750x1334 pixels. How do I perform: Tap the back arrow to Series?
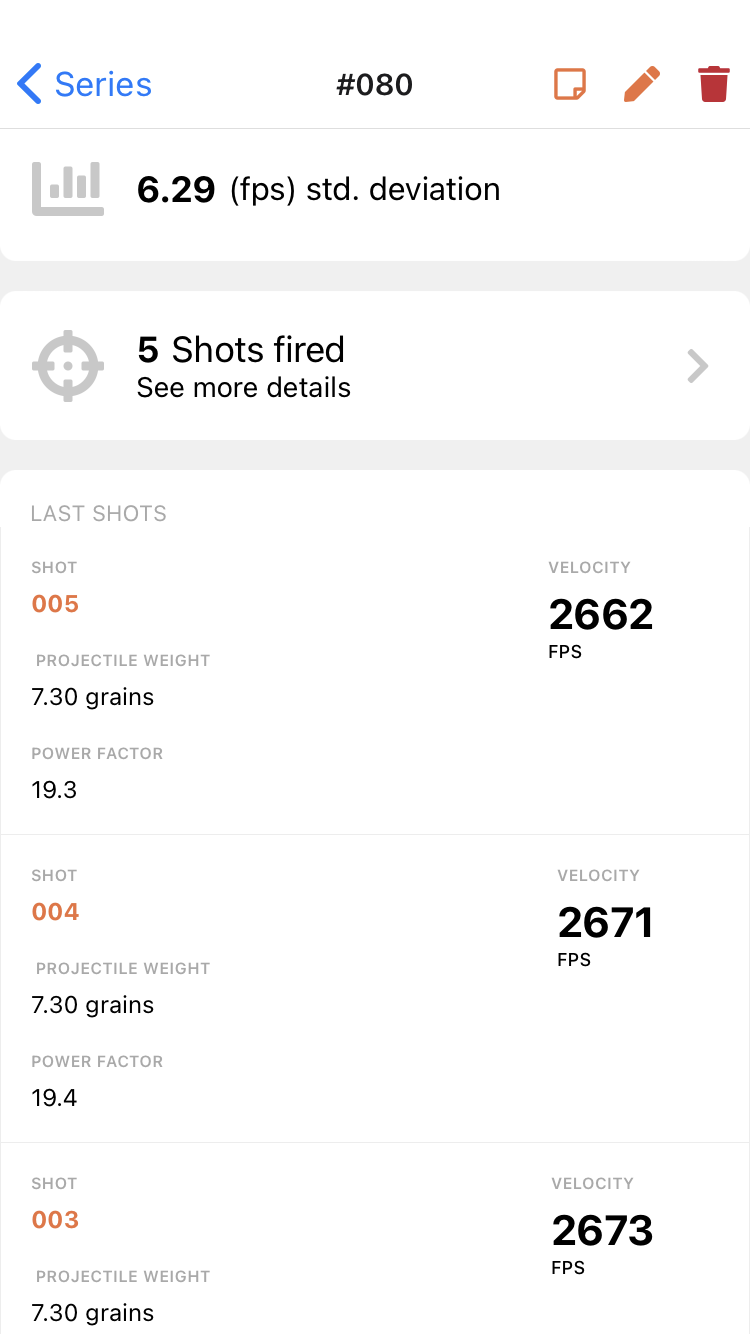tap(30, 85)
